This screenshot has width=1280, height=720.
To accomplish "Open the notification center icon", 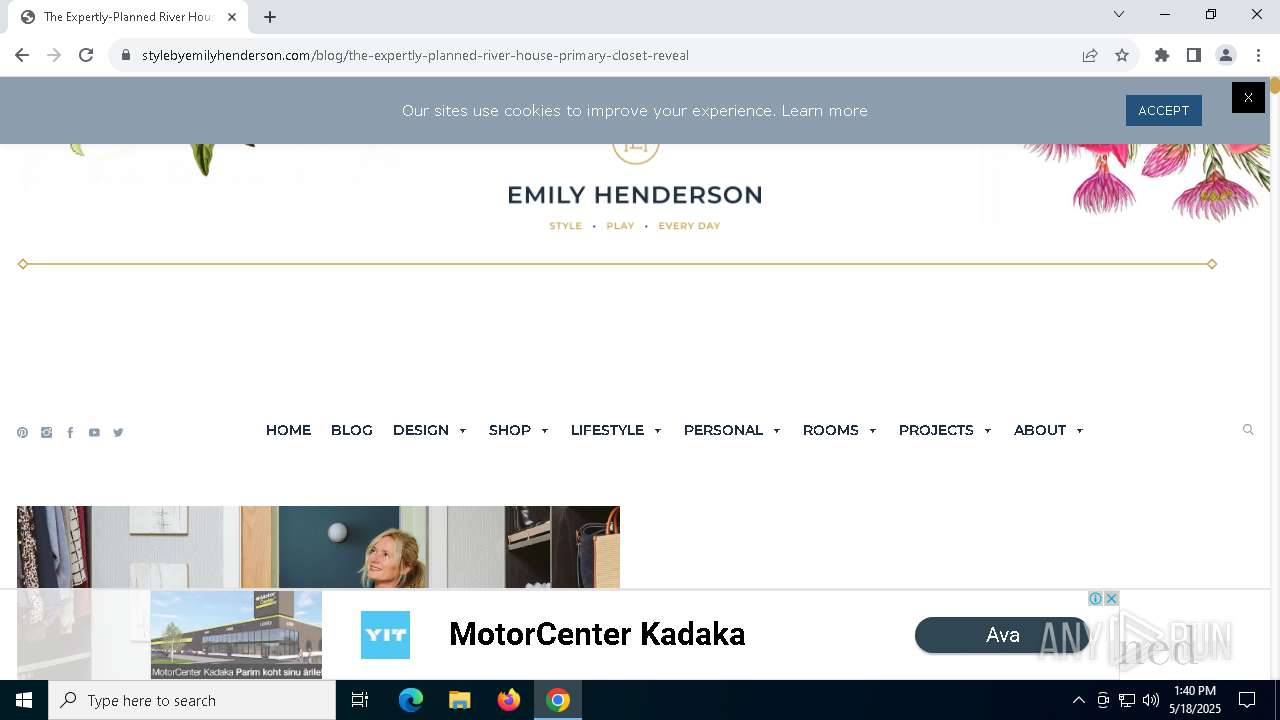I will coord(1247,700).
